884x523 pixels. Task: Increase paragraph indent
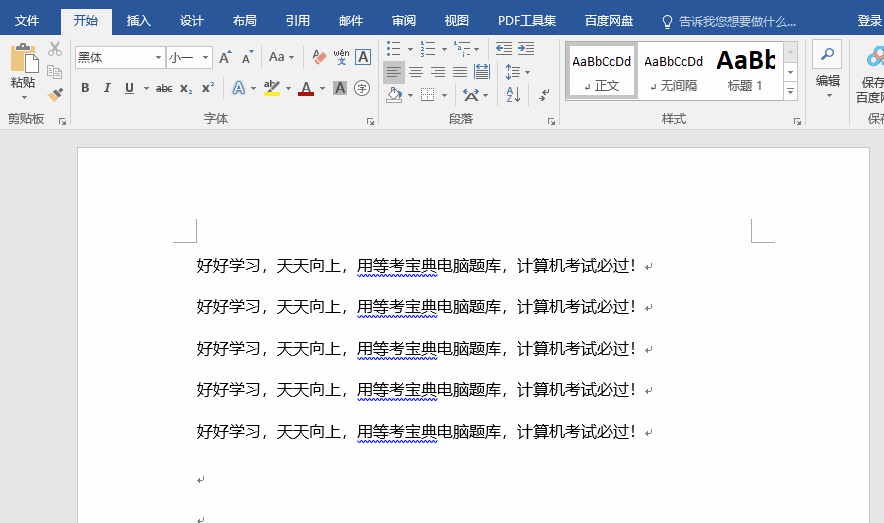[526, 48]
